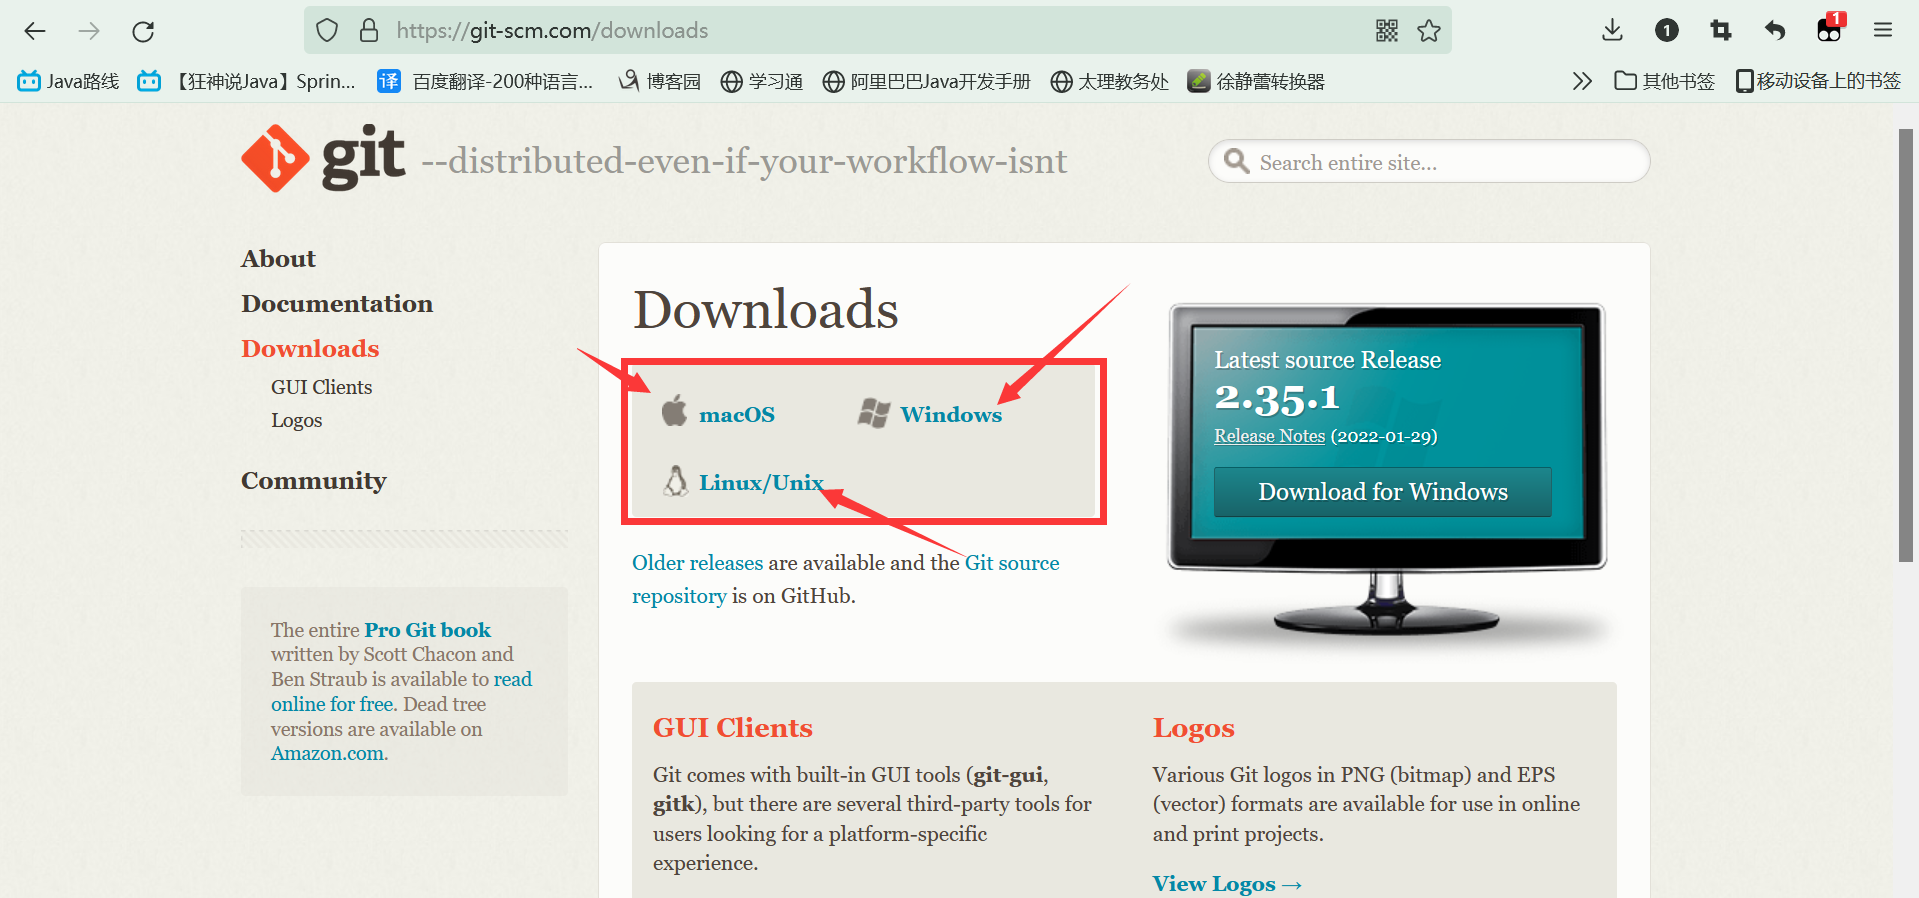Image resolution: width=1919 pixels, height=898 pixels.
Task: Open the 徐静蕾转换器 bookmark
Action: point(1256,81)
